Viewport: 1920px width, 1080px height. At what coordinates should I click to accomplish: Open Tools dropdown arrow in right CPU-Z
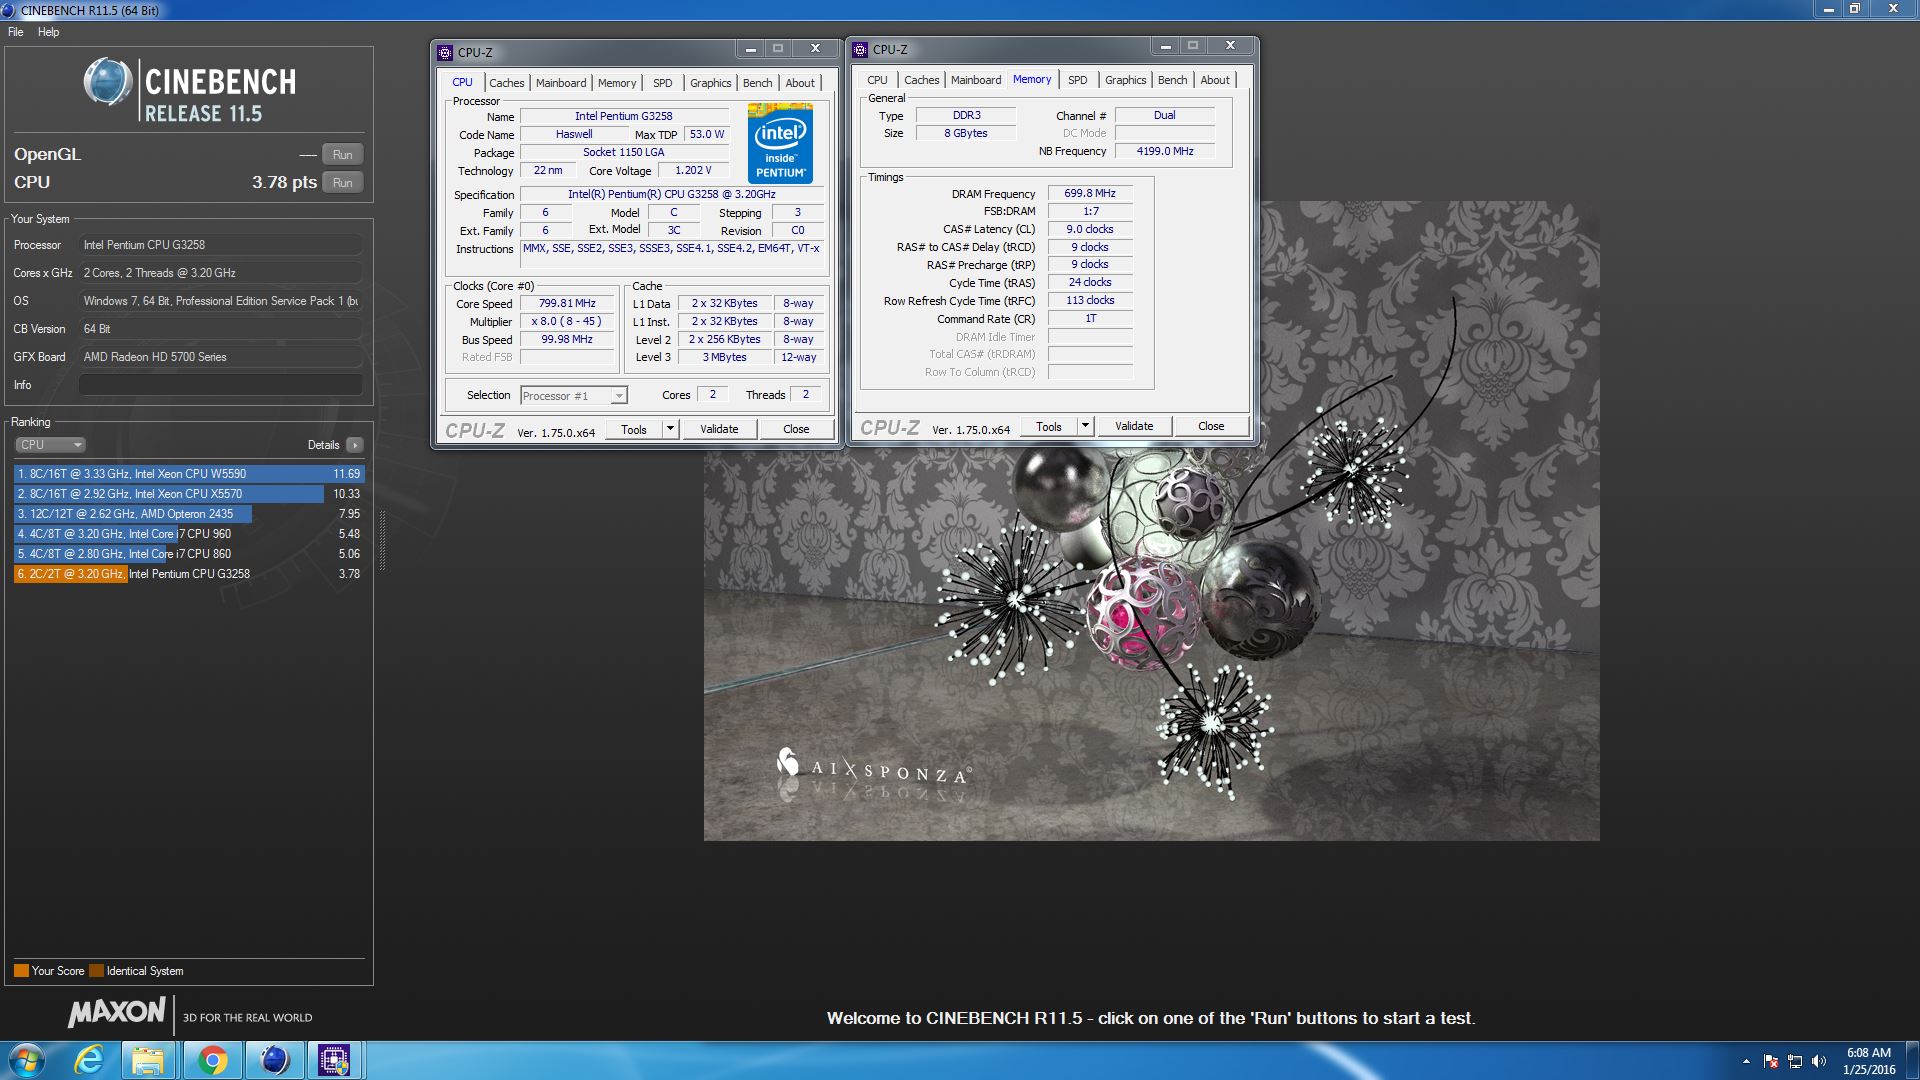(x=1085, y=426)
